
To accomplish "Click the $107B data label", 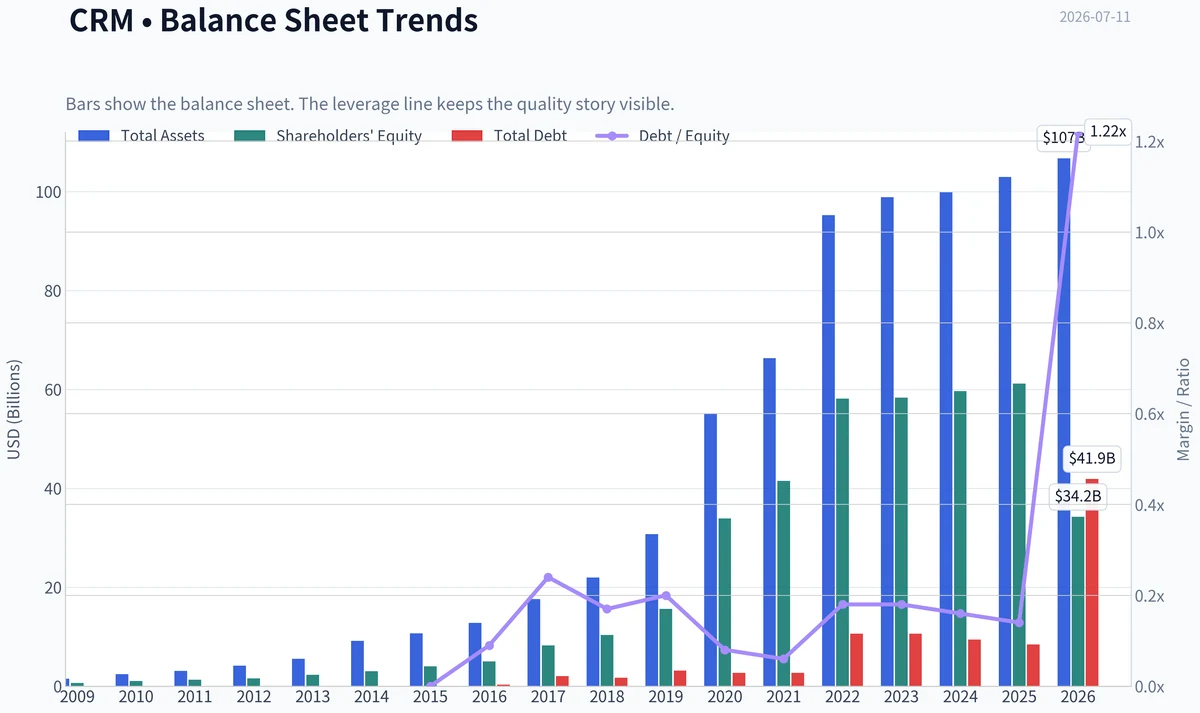I will pyautogui.click(x=1060, y=136).
